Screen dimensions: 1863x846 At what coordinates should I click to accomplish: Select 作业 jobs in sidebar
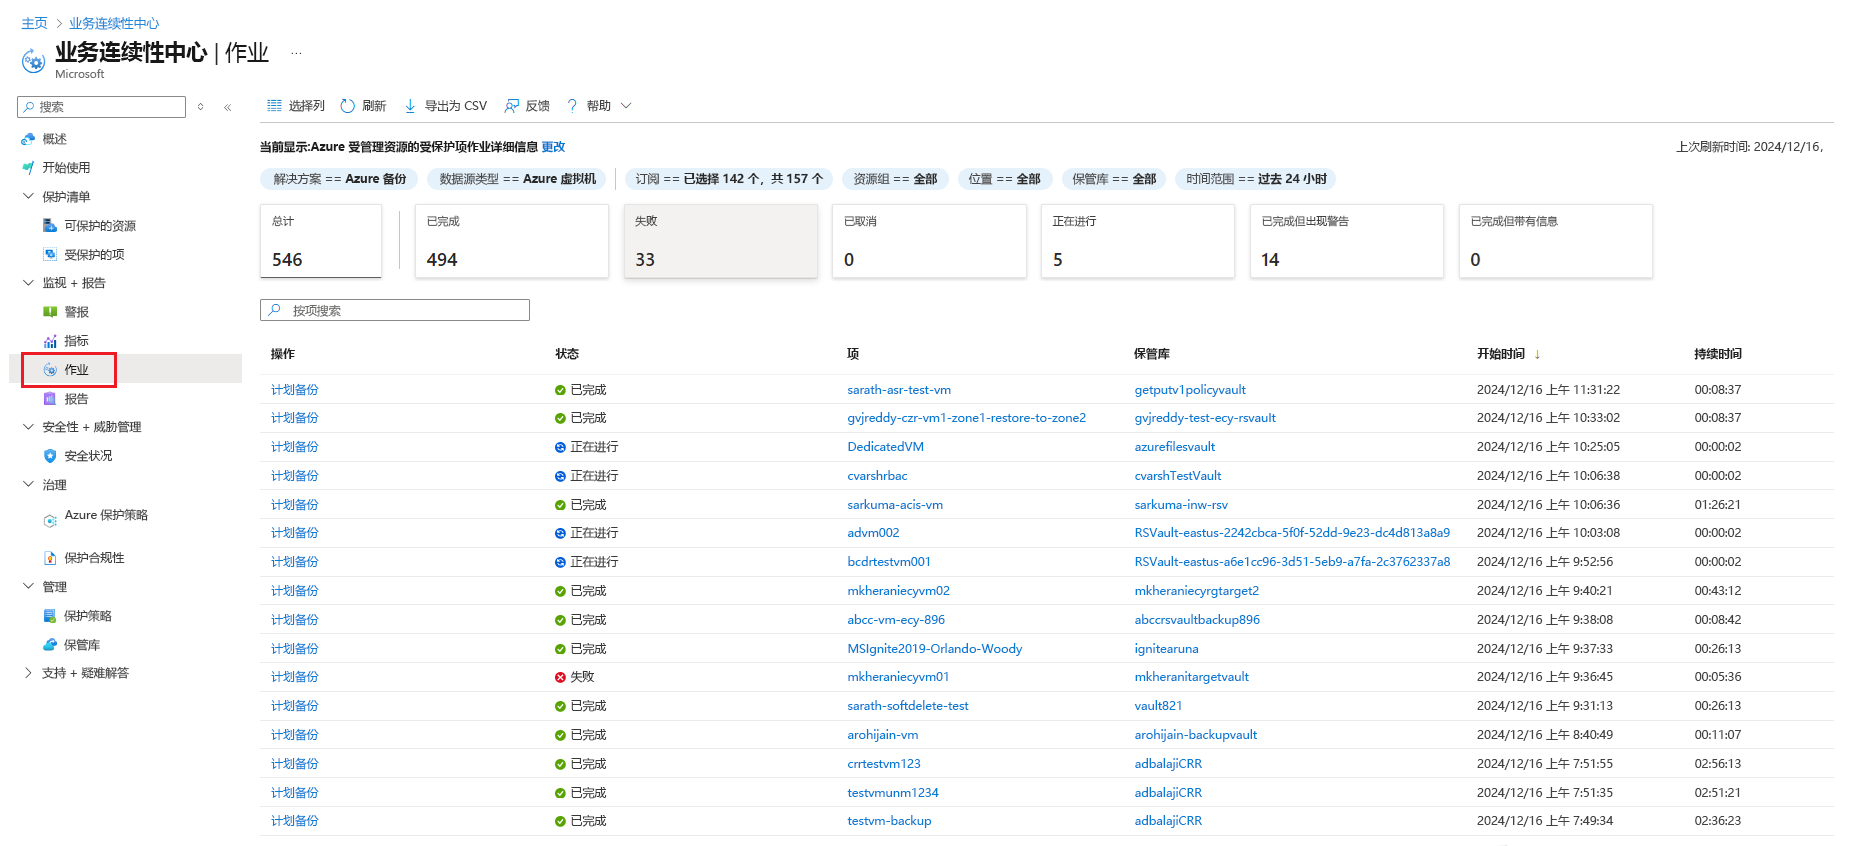click(76, 370)
